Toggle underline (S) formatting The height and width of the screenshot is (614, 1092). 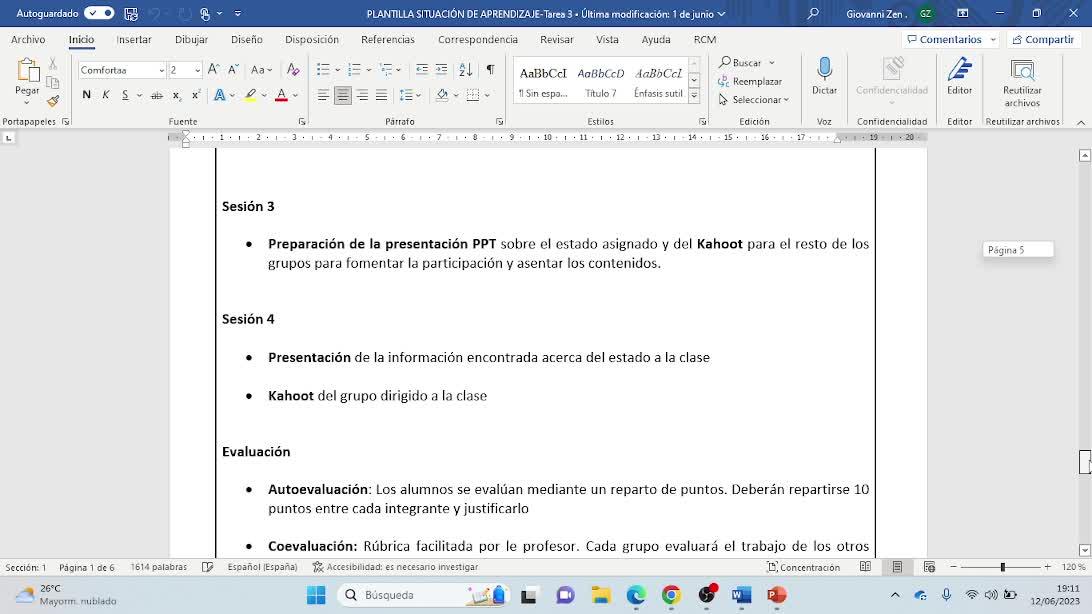pos(125,95)
